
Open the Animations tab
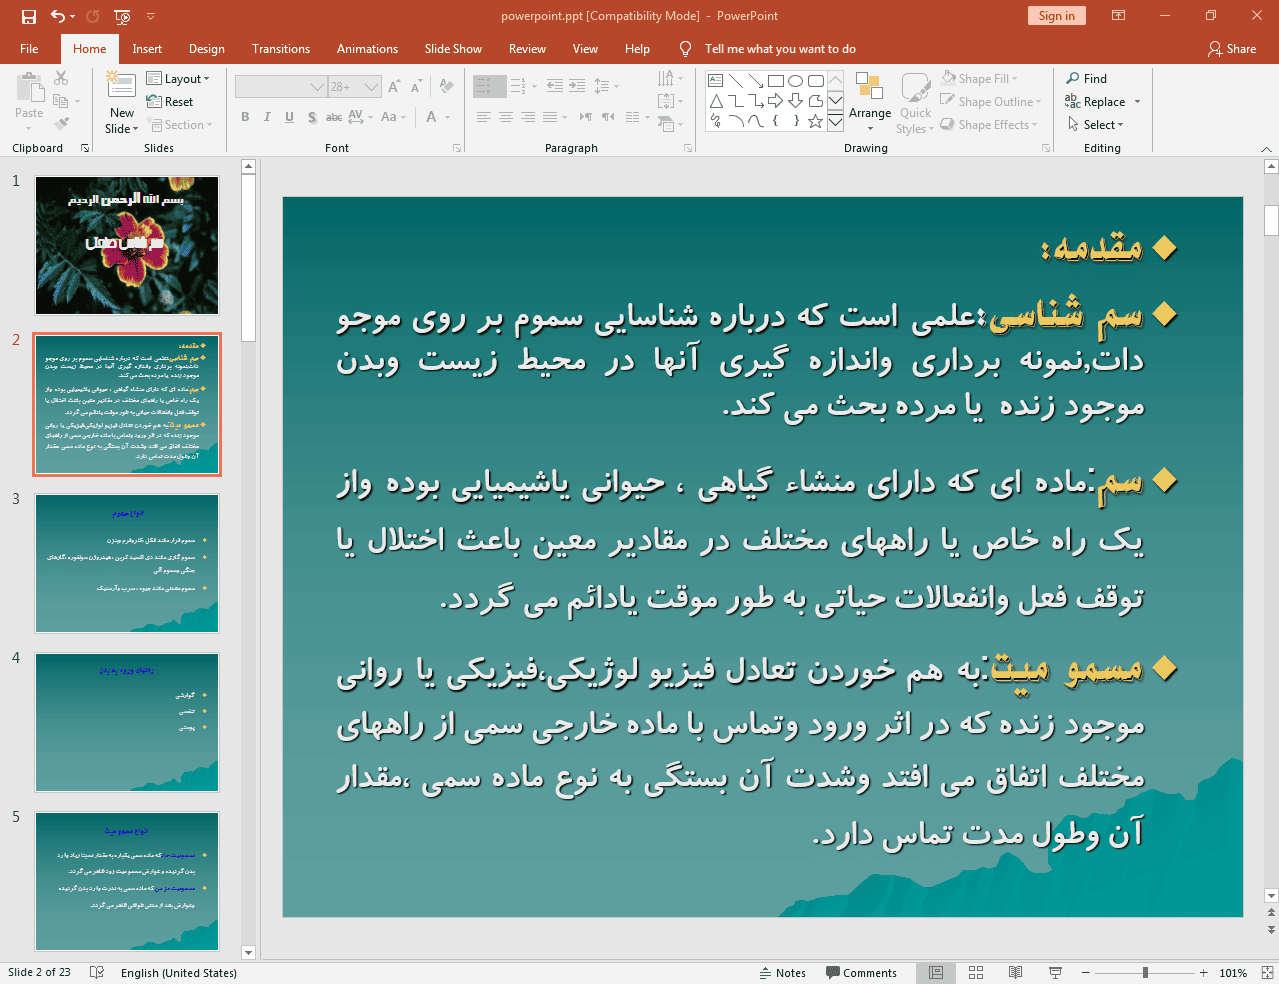pyautogui.click(x=367, y=49)
